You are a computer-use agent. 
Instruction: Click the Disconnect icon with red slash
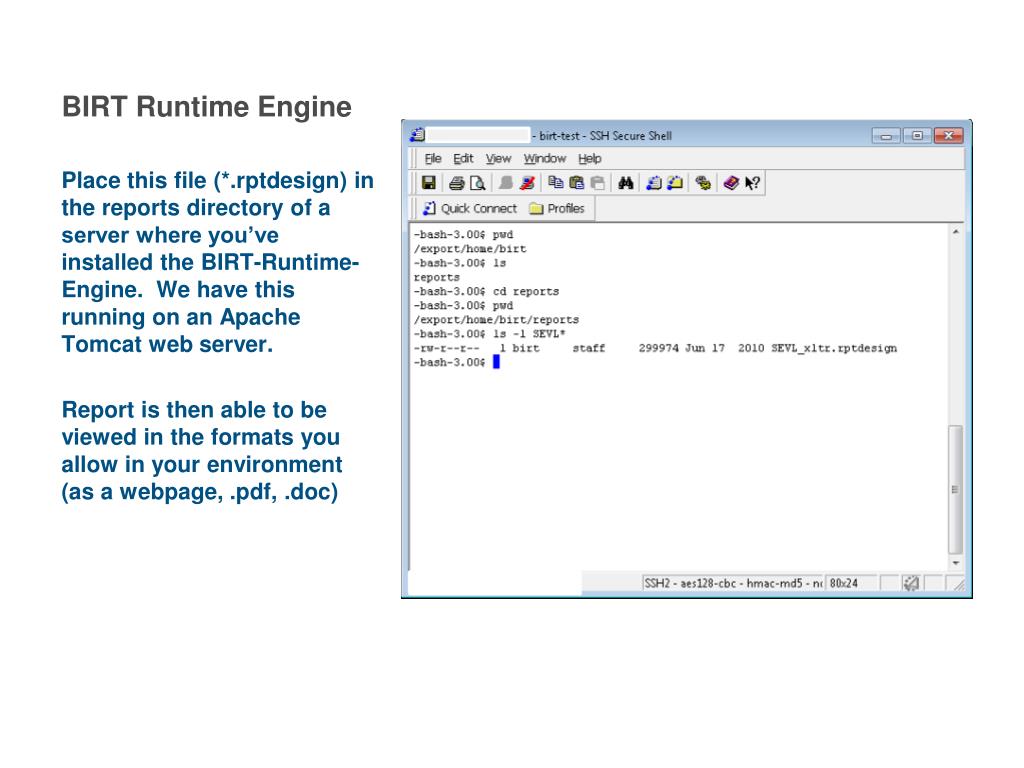[x=527, y=184]
